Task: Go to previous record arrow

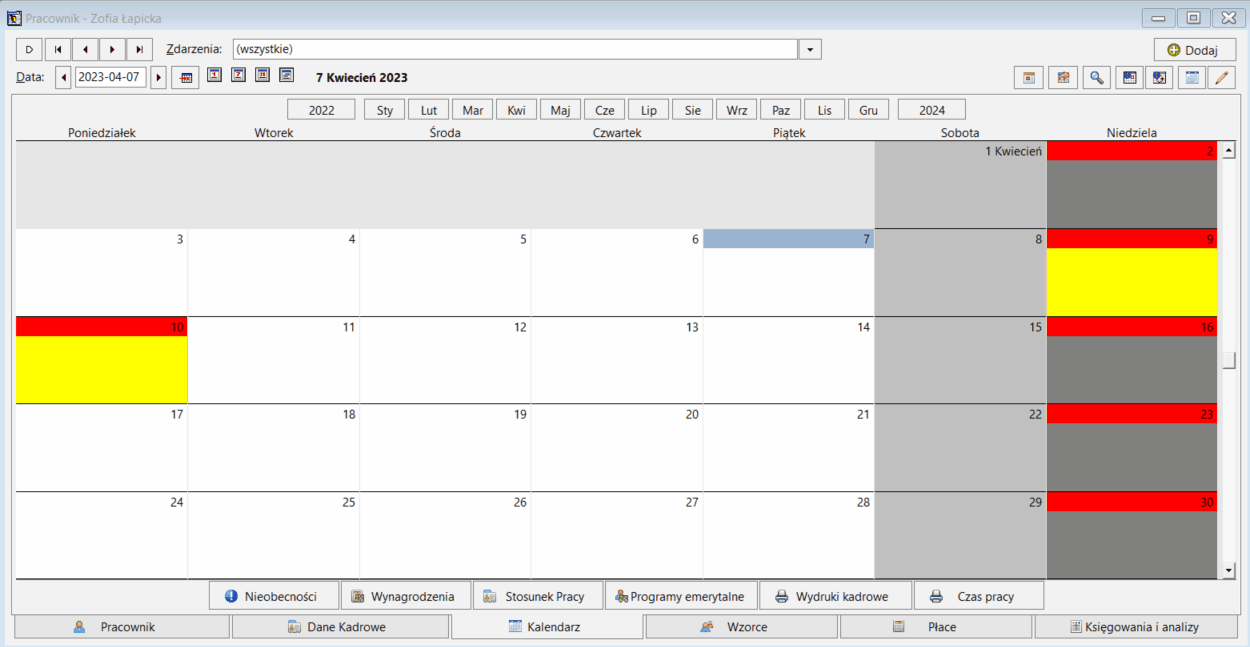Action: pyautogui.click(x=85, y=49)
